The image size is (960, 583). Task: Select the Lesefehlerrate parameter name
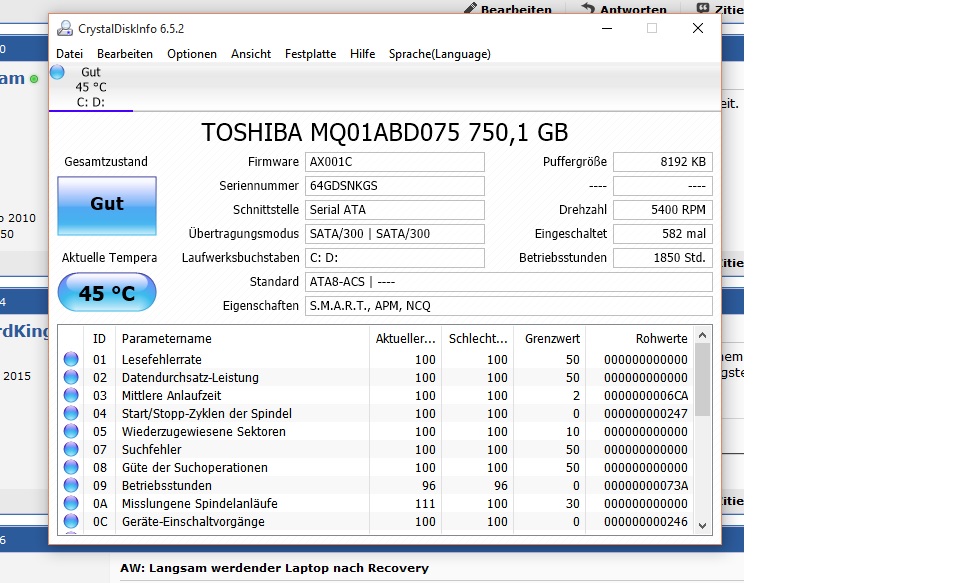tap(162, 359)
